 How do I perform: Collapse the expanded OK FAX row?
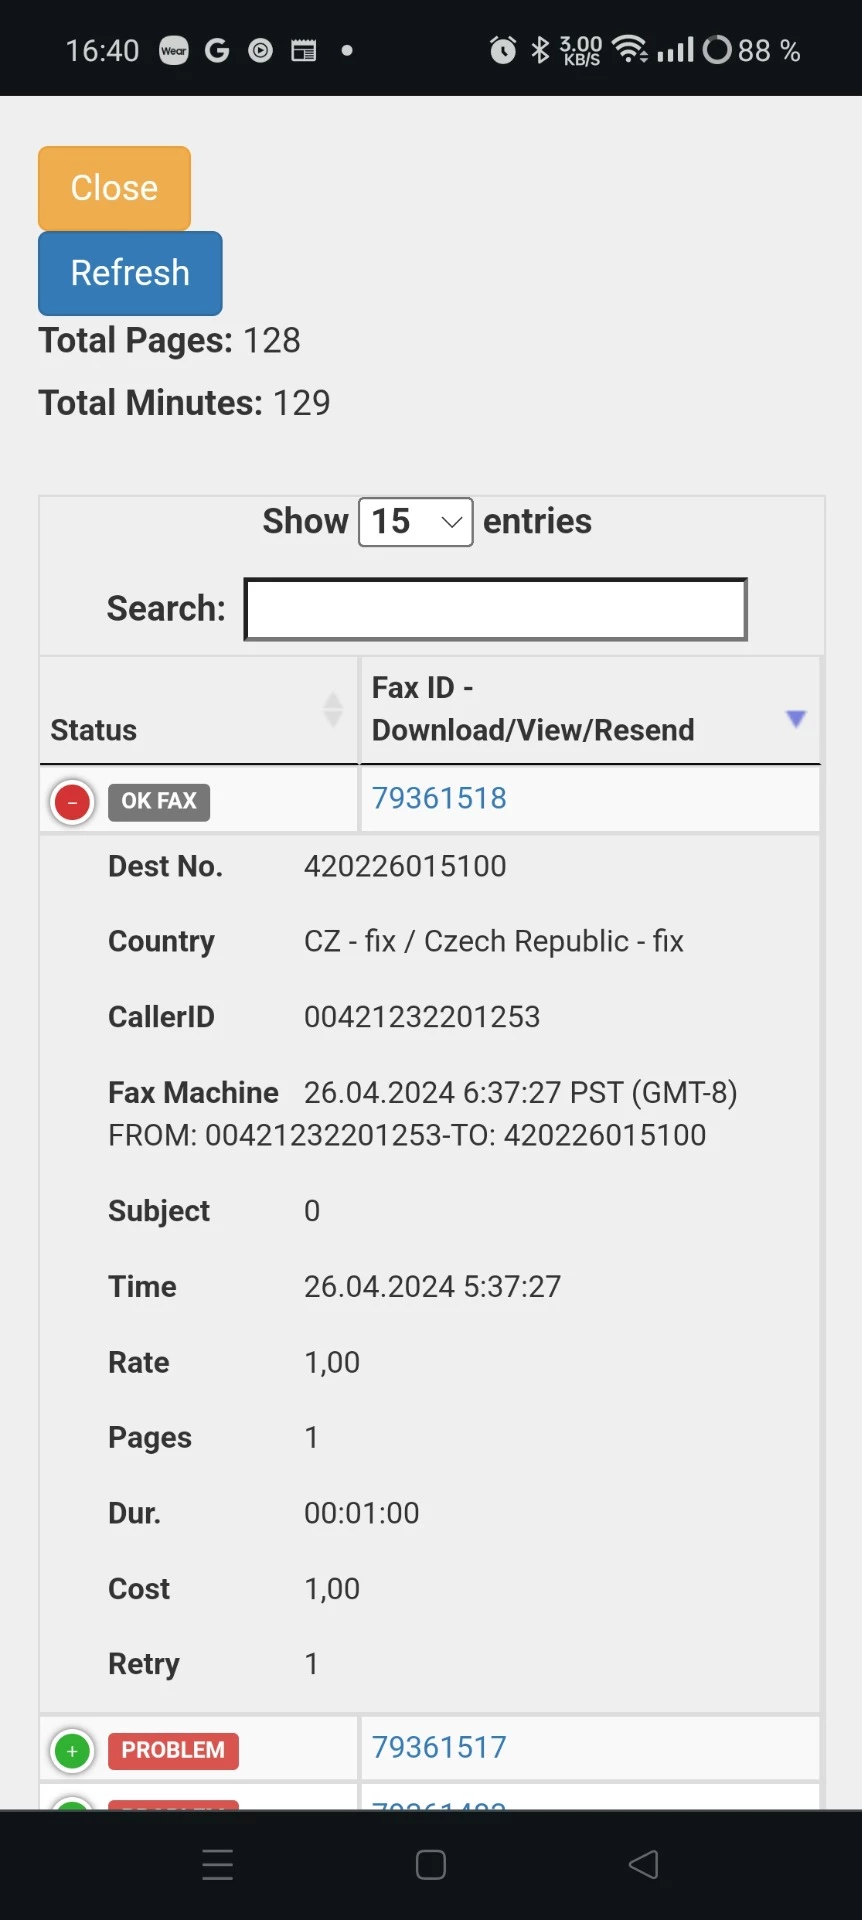tap(72, 802)
